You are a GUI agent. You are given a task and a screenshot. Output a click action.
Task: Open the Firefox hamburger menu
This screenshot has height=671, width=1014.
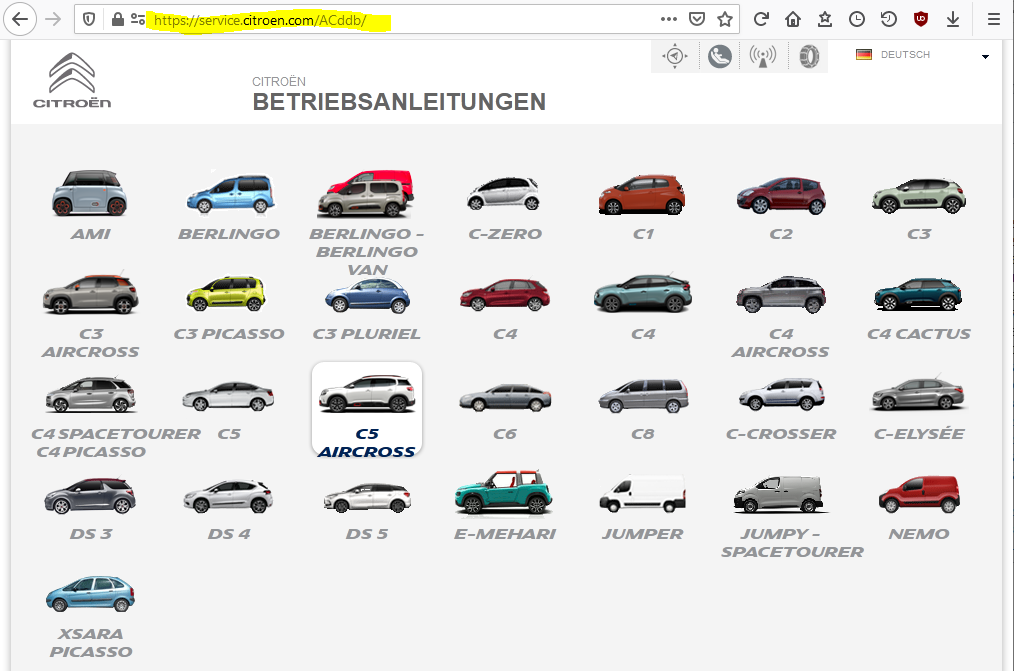(994, 19)
